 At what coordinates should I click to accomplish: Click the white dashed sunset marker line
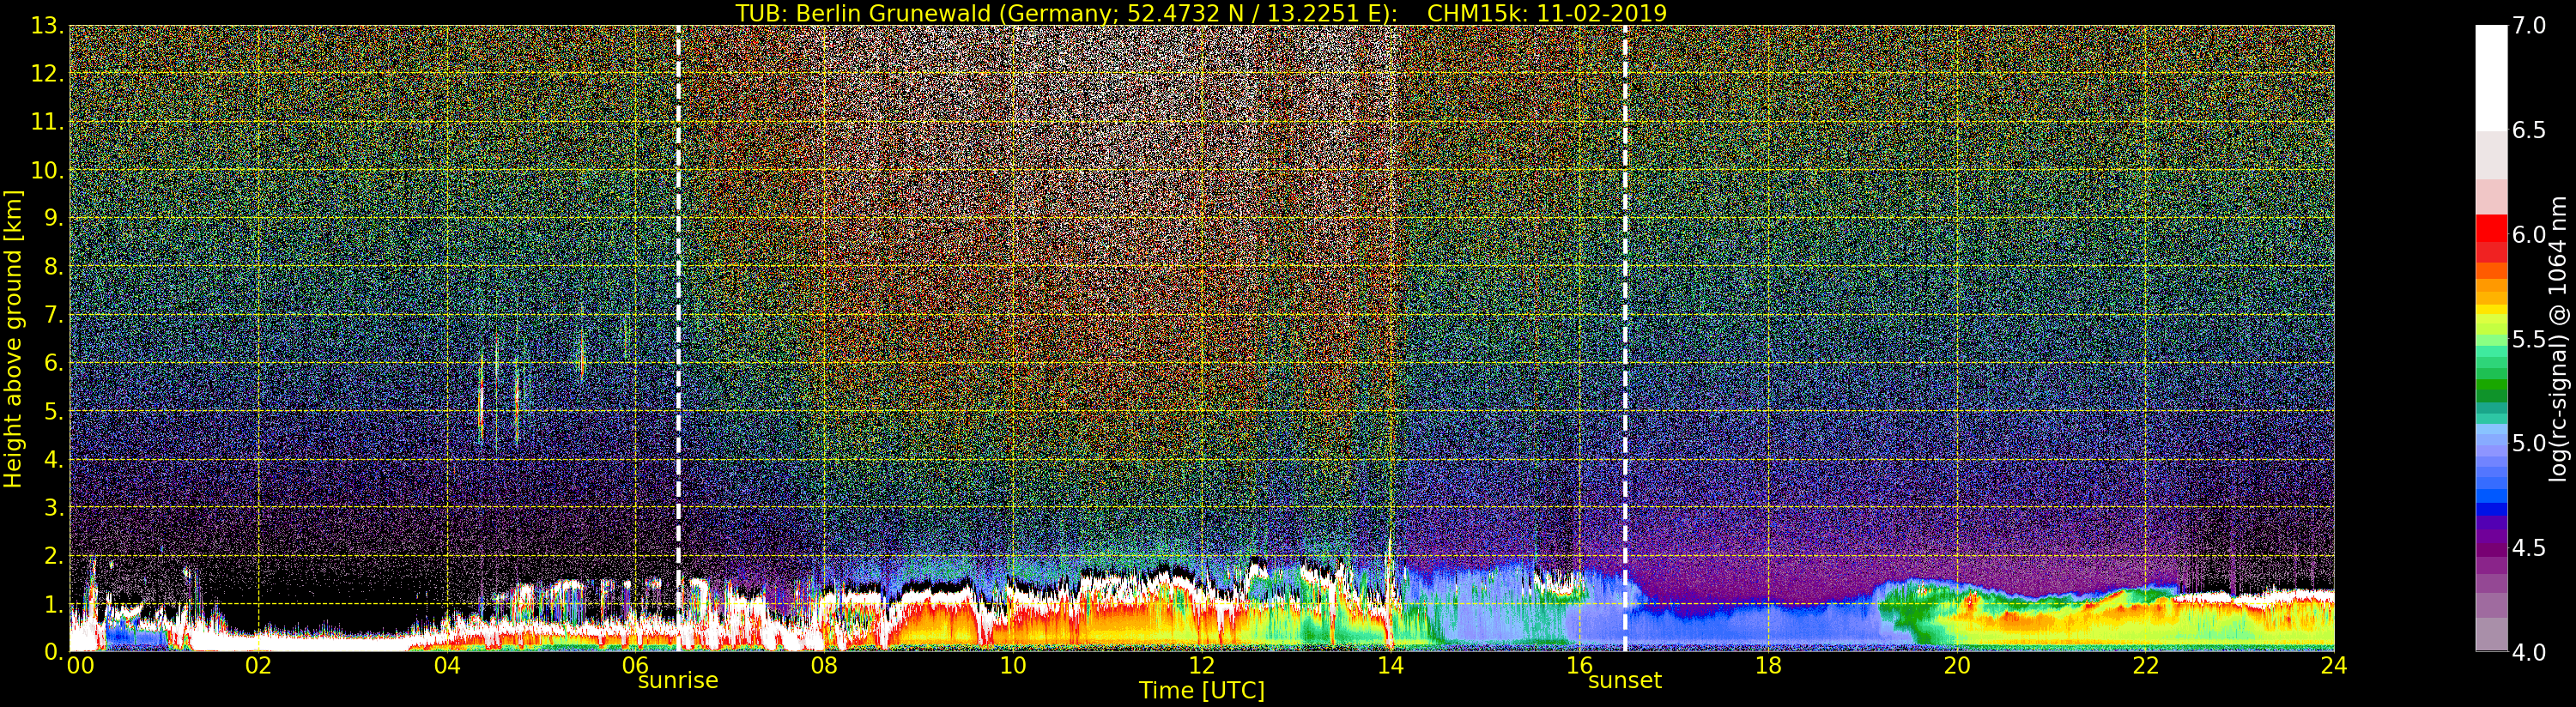[1625, 338]
